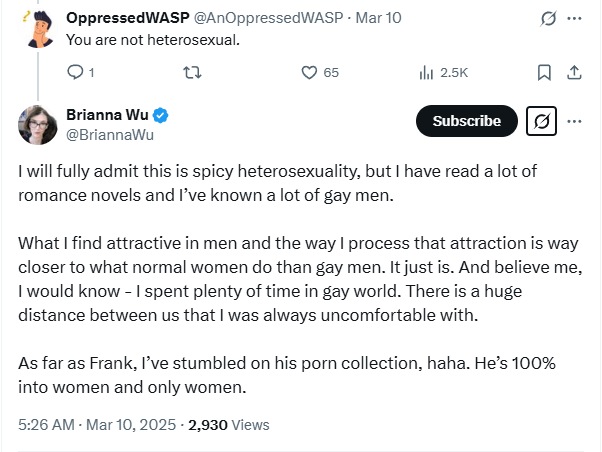The height and width of the screenshot is (452, 602).
Task: Open the @BriannaWu handle link
Action: [x=110, y=135]
